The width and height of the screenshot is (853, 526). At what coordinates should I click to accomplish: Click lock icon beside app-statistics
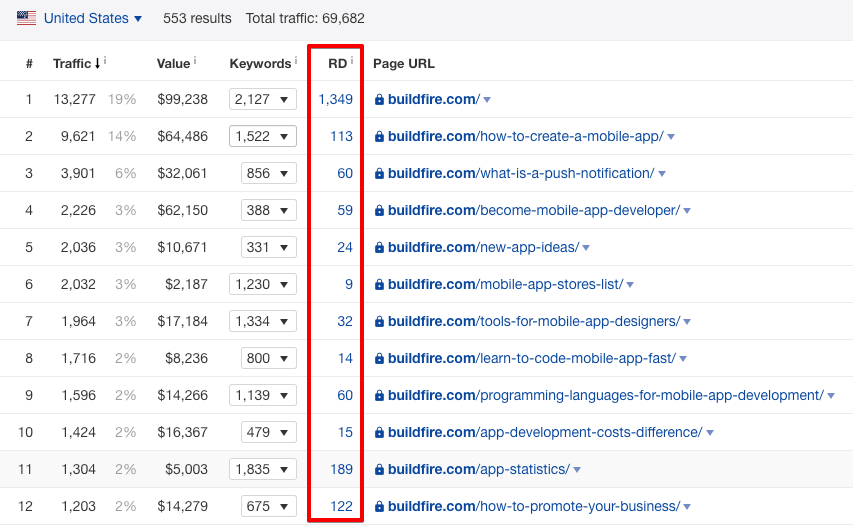[379, 469]
